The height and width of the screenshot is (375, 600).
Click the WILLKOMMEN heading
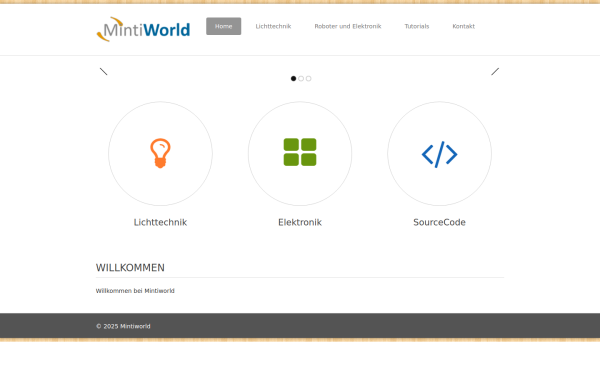130,267
